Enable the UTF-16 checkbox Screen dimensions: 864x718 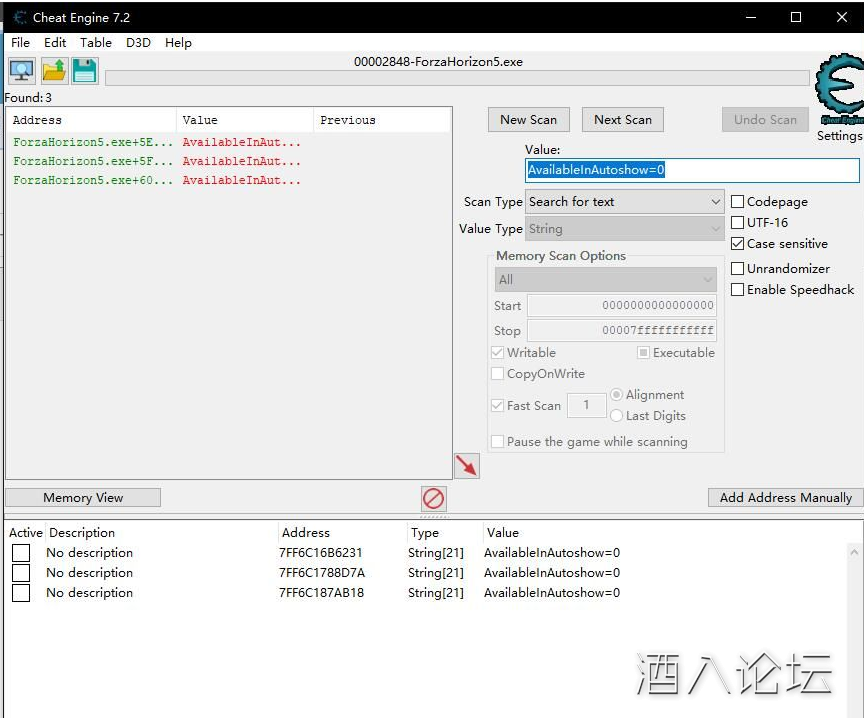(x=737, y=223)
